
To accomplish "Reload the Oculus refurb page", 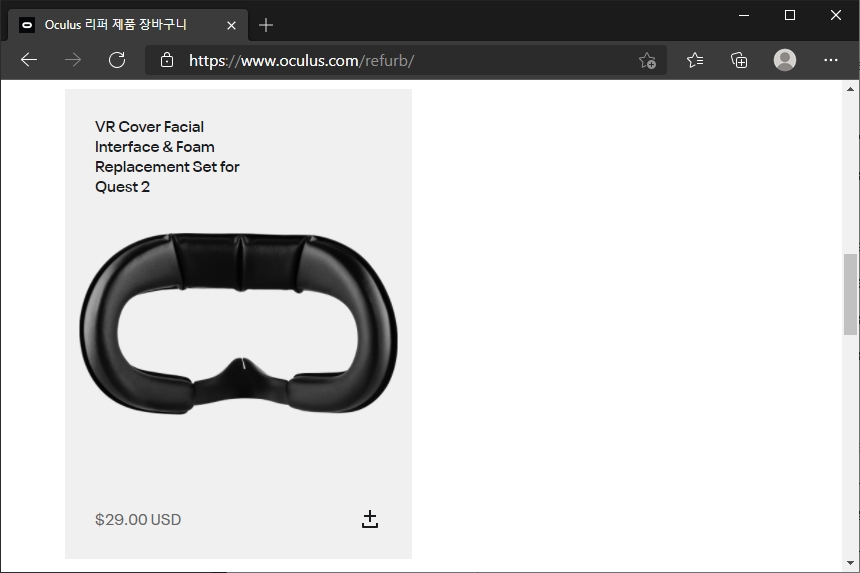I will (117, 60).
